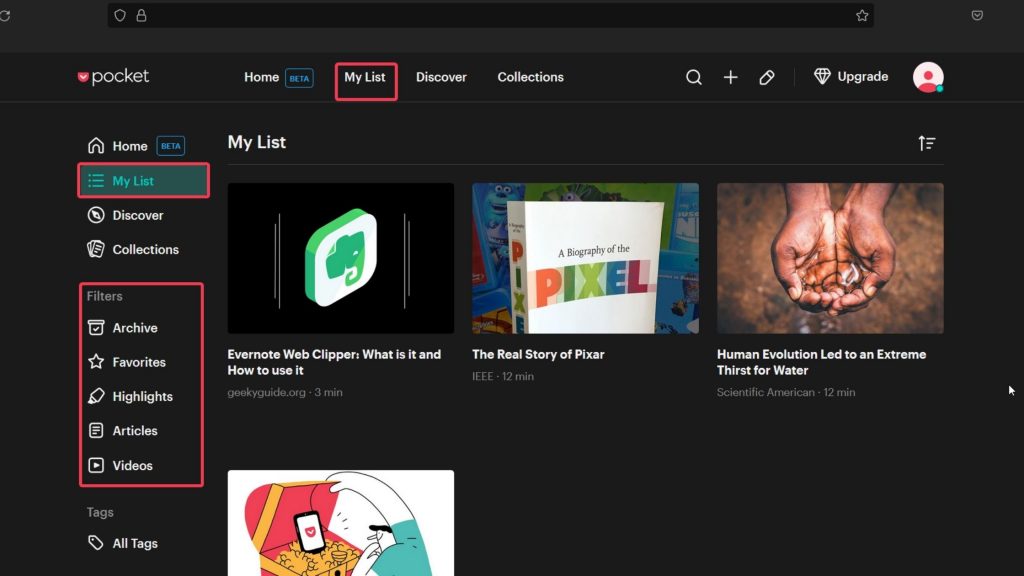Click the Highlights marker icon
1024x576 pixels.
96,396
